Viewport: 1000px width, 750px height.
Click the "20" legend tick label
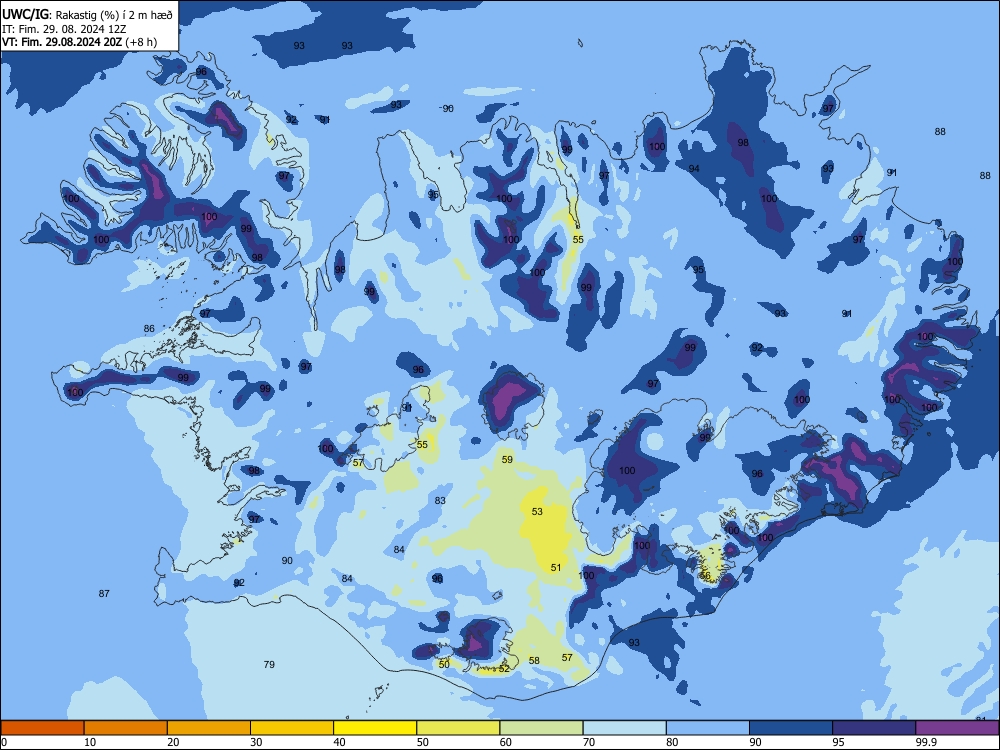tap(173, 742)
